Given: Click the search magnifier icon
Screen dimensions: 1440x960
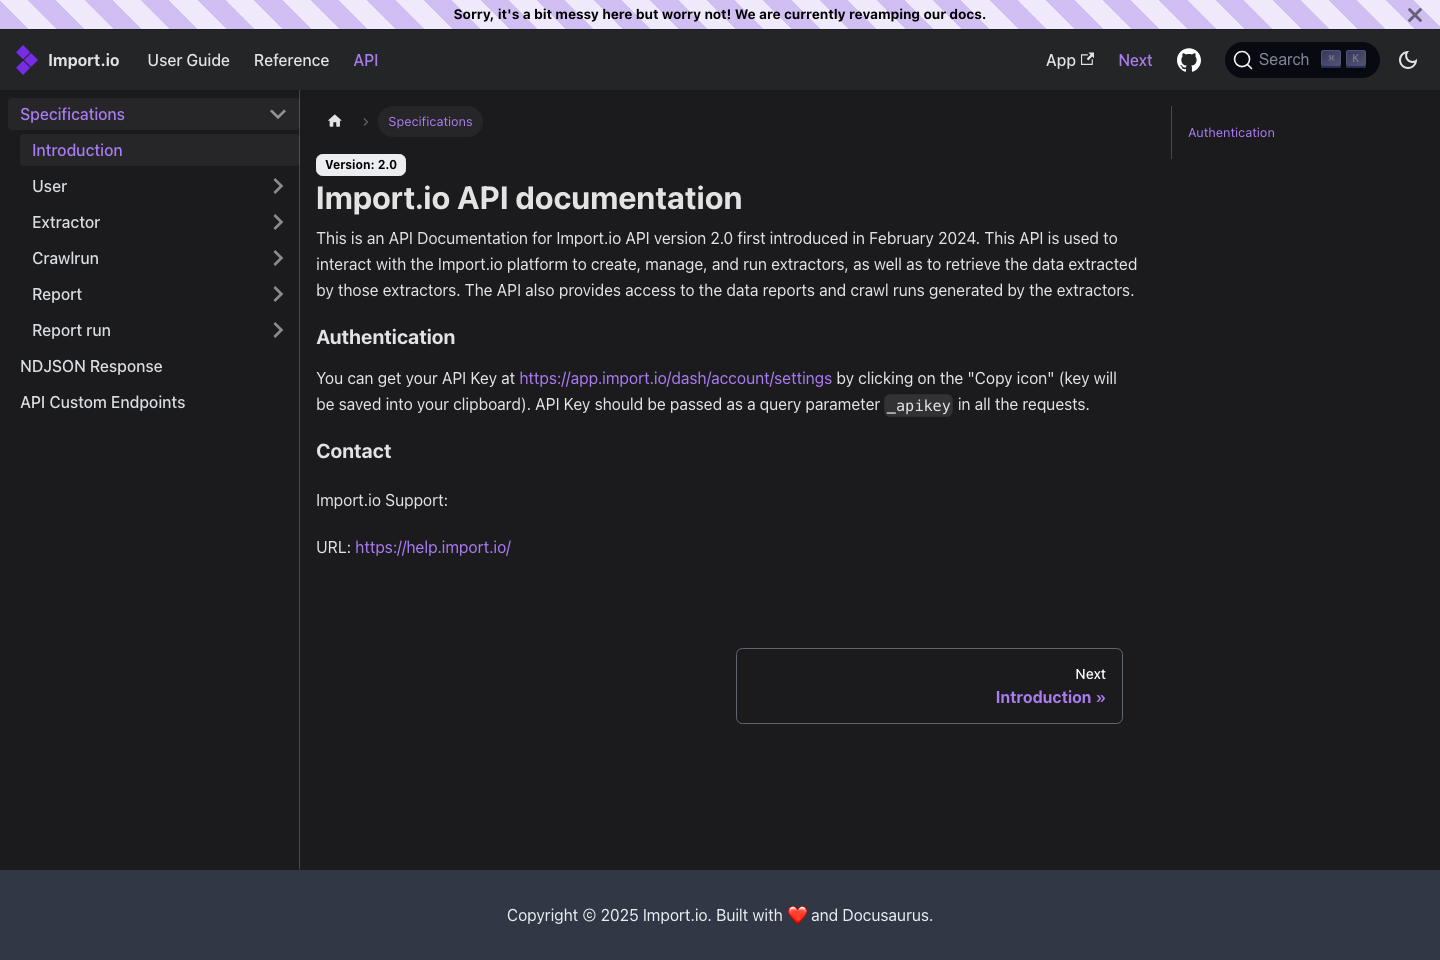Looking at the screenshot, I should (x=1243, y=60).
